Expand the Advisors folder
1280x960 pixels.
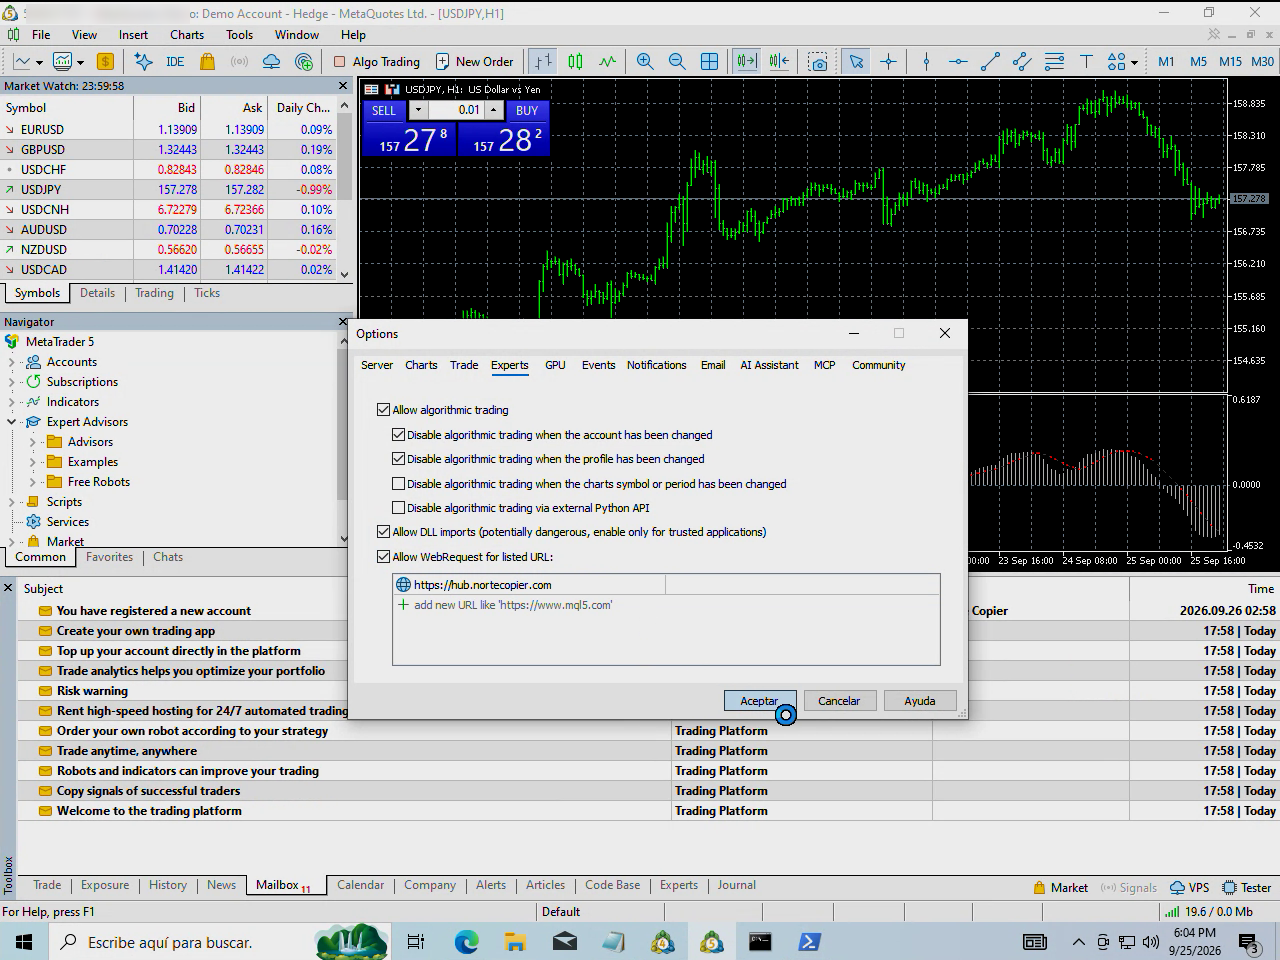pyautogui.click(x=32, y=442)
